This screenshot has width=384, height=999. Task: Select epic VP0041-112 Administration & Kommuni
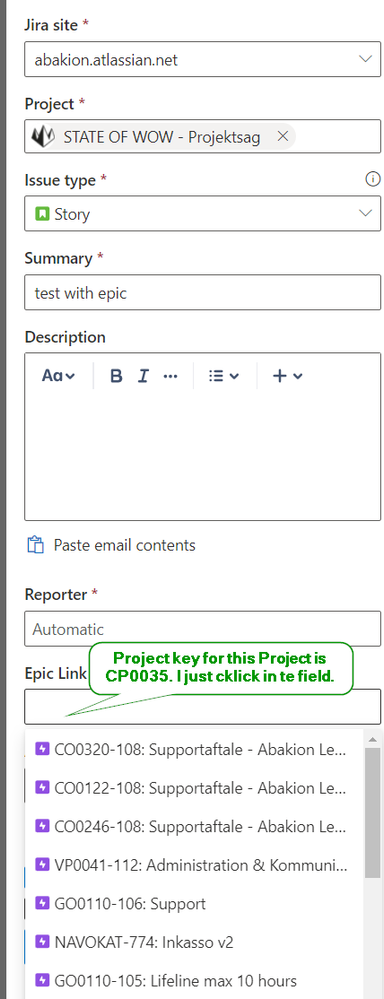[194, 865]
